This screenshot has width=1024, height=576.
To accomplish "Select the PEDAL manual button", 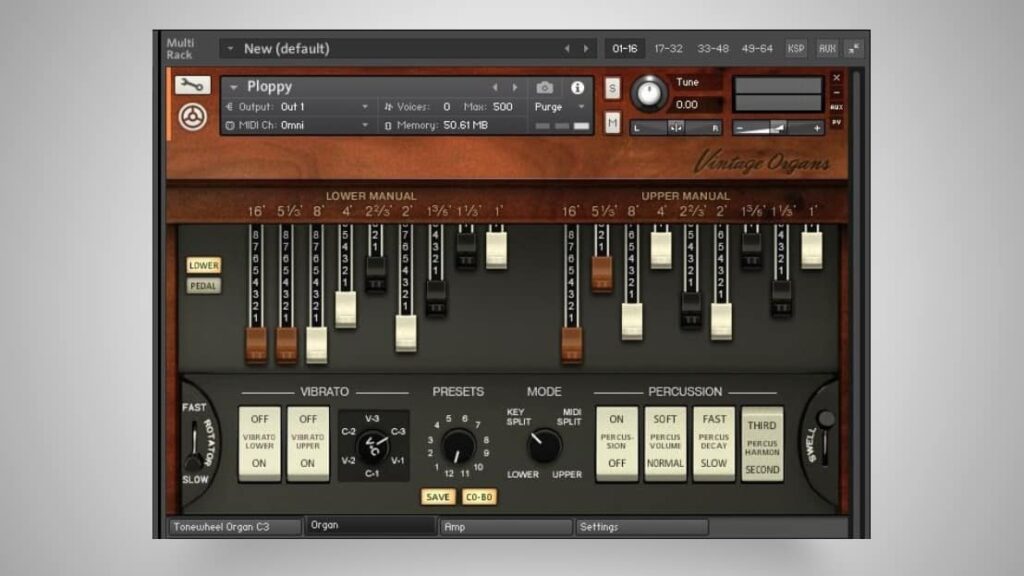I will (x=203, y=286).
